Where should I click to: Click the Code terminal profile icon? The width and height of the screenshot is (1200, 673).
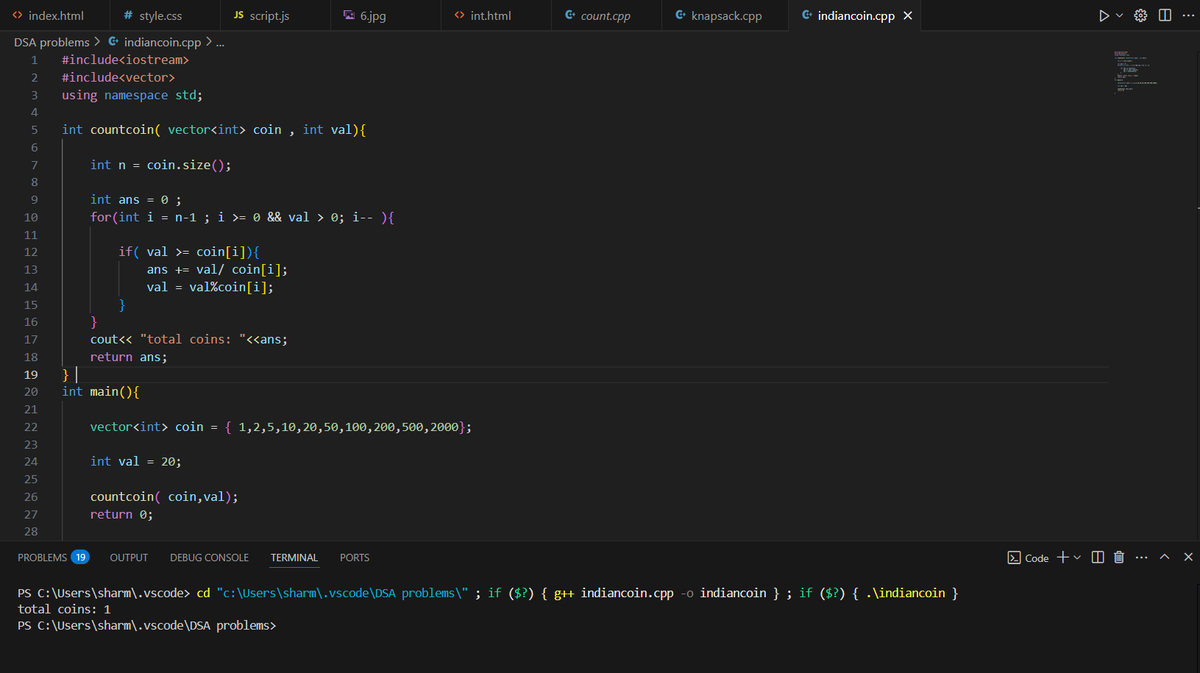(1013, 557)
